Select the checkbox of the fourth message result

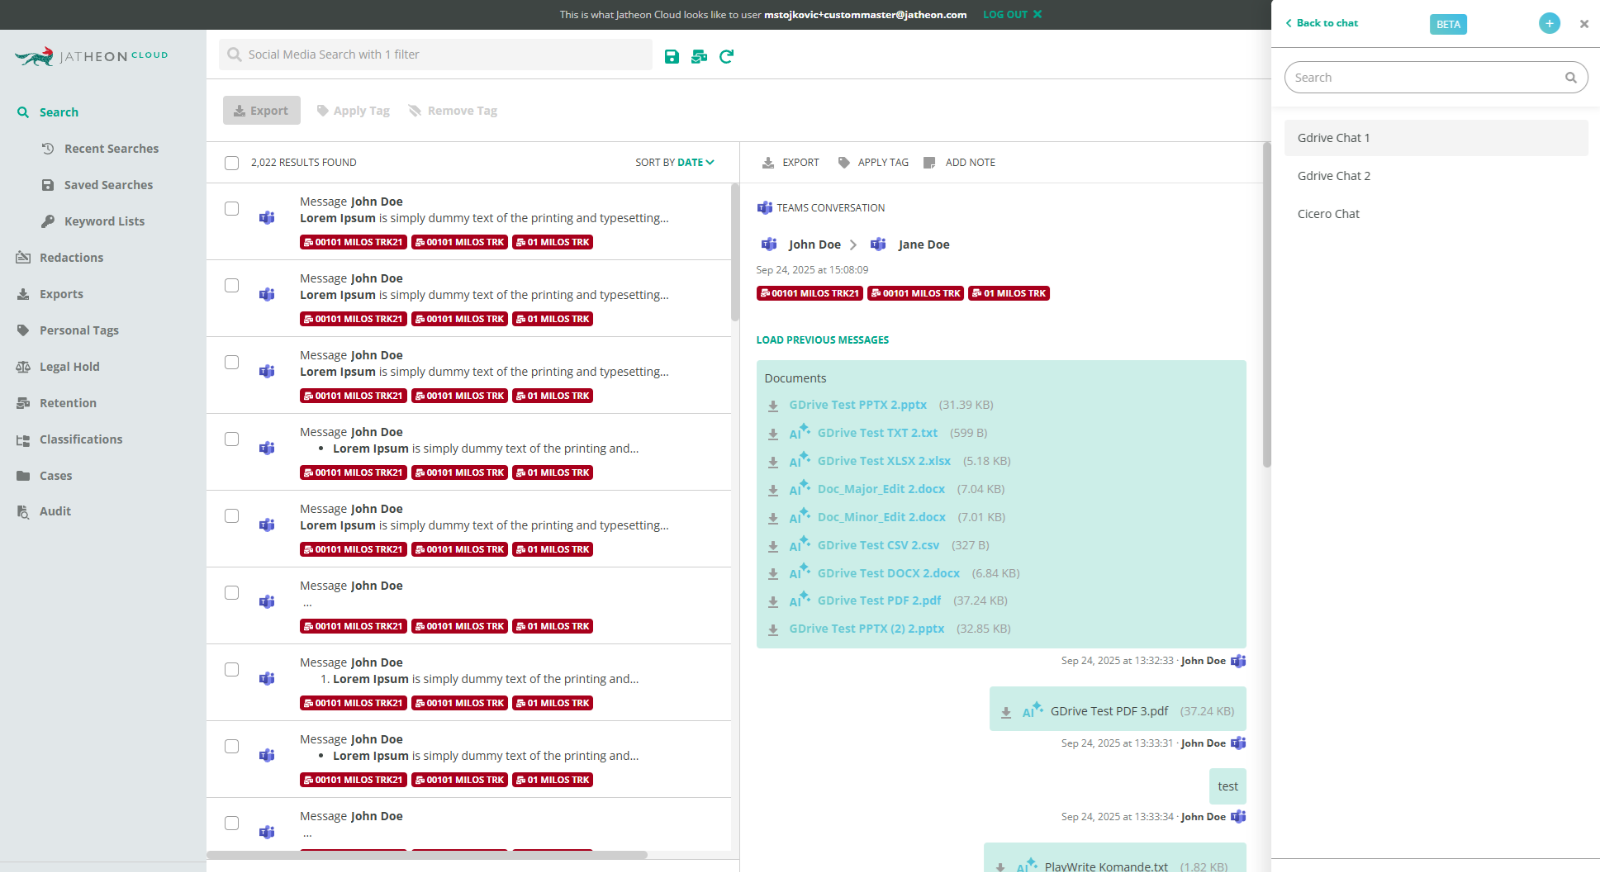232,439
